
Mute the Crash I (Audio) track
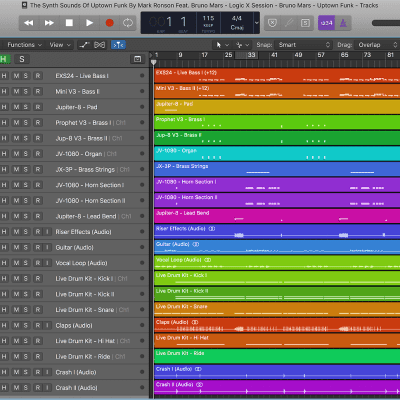16,372
